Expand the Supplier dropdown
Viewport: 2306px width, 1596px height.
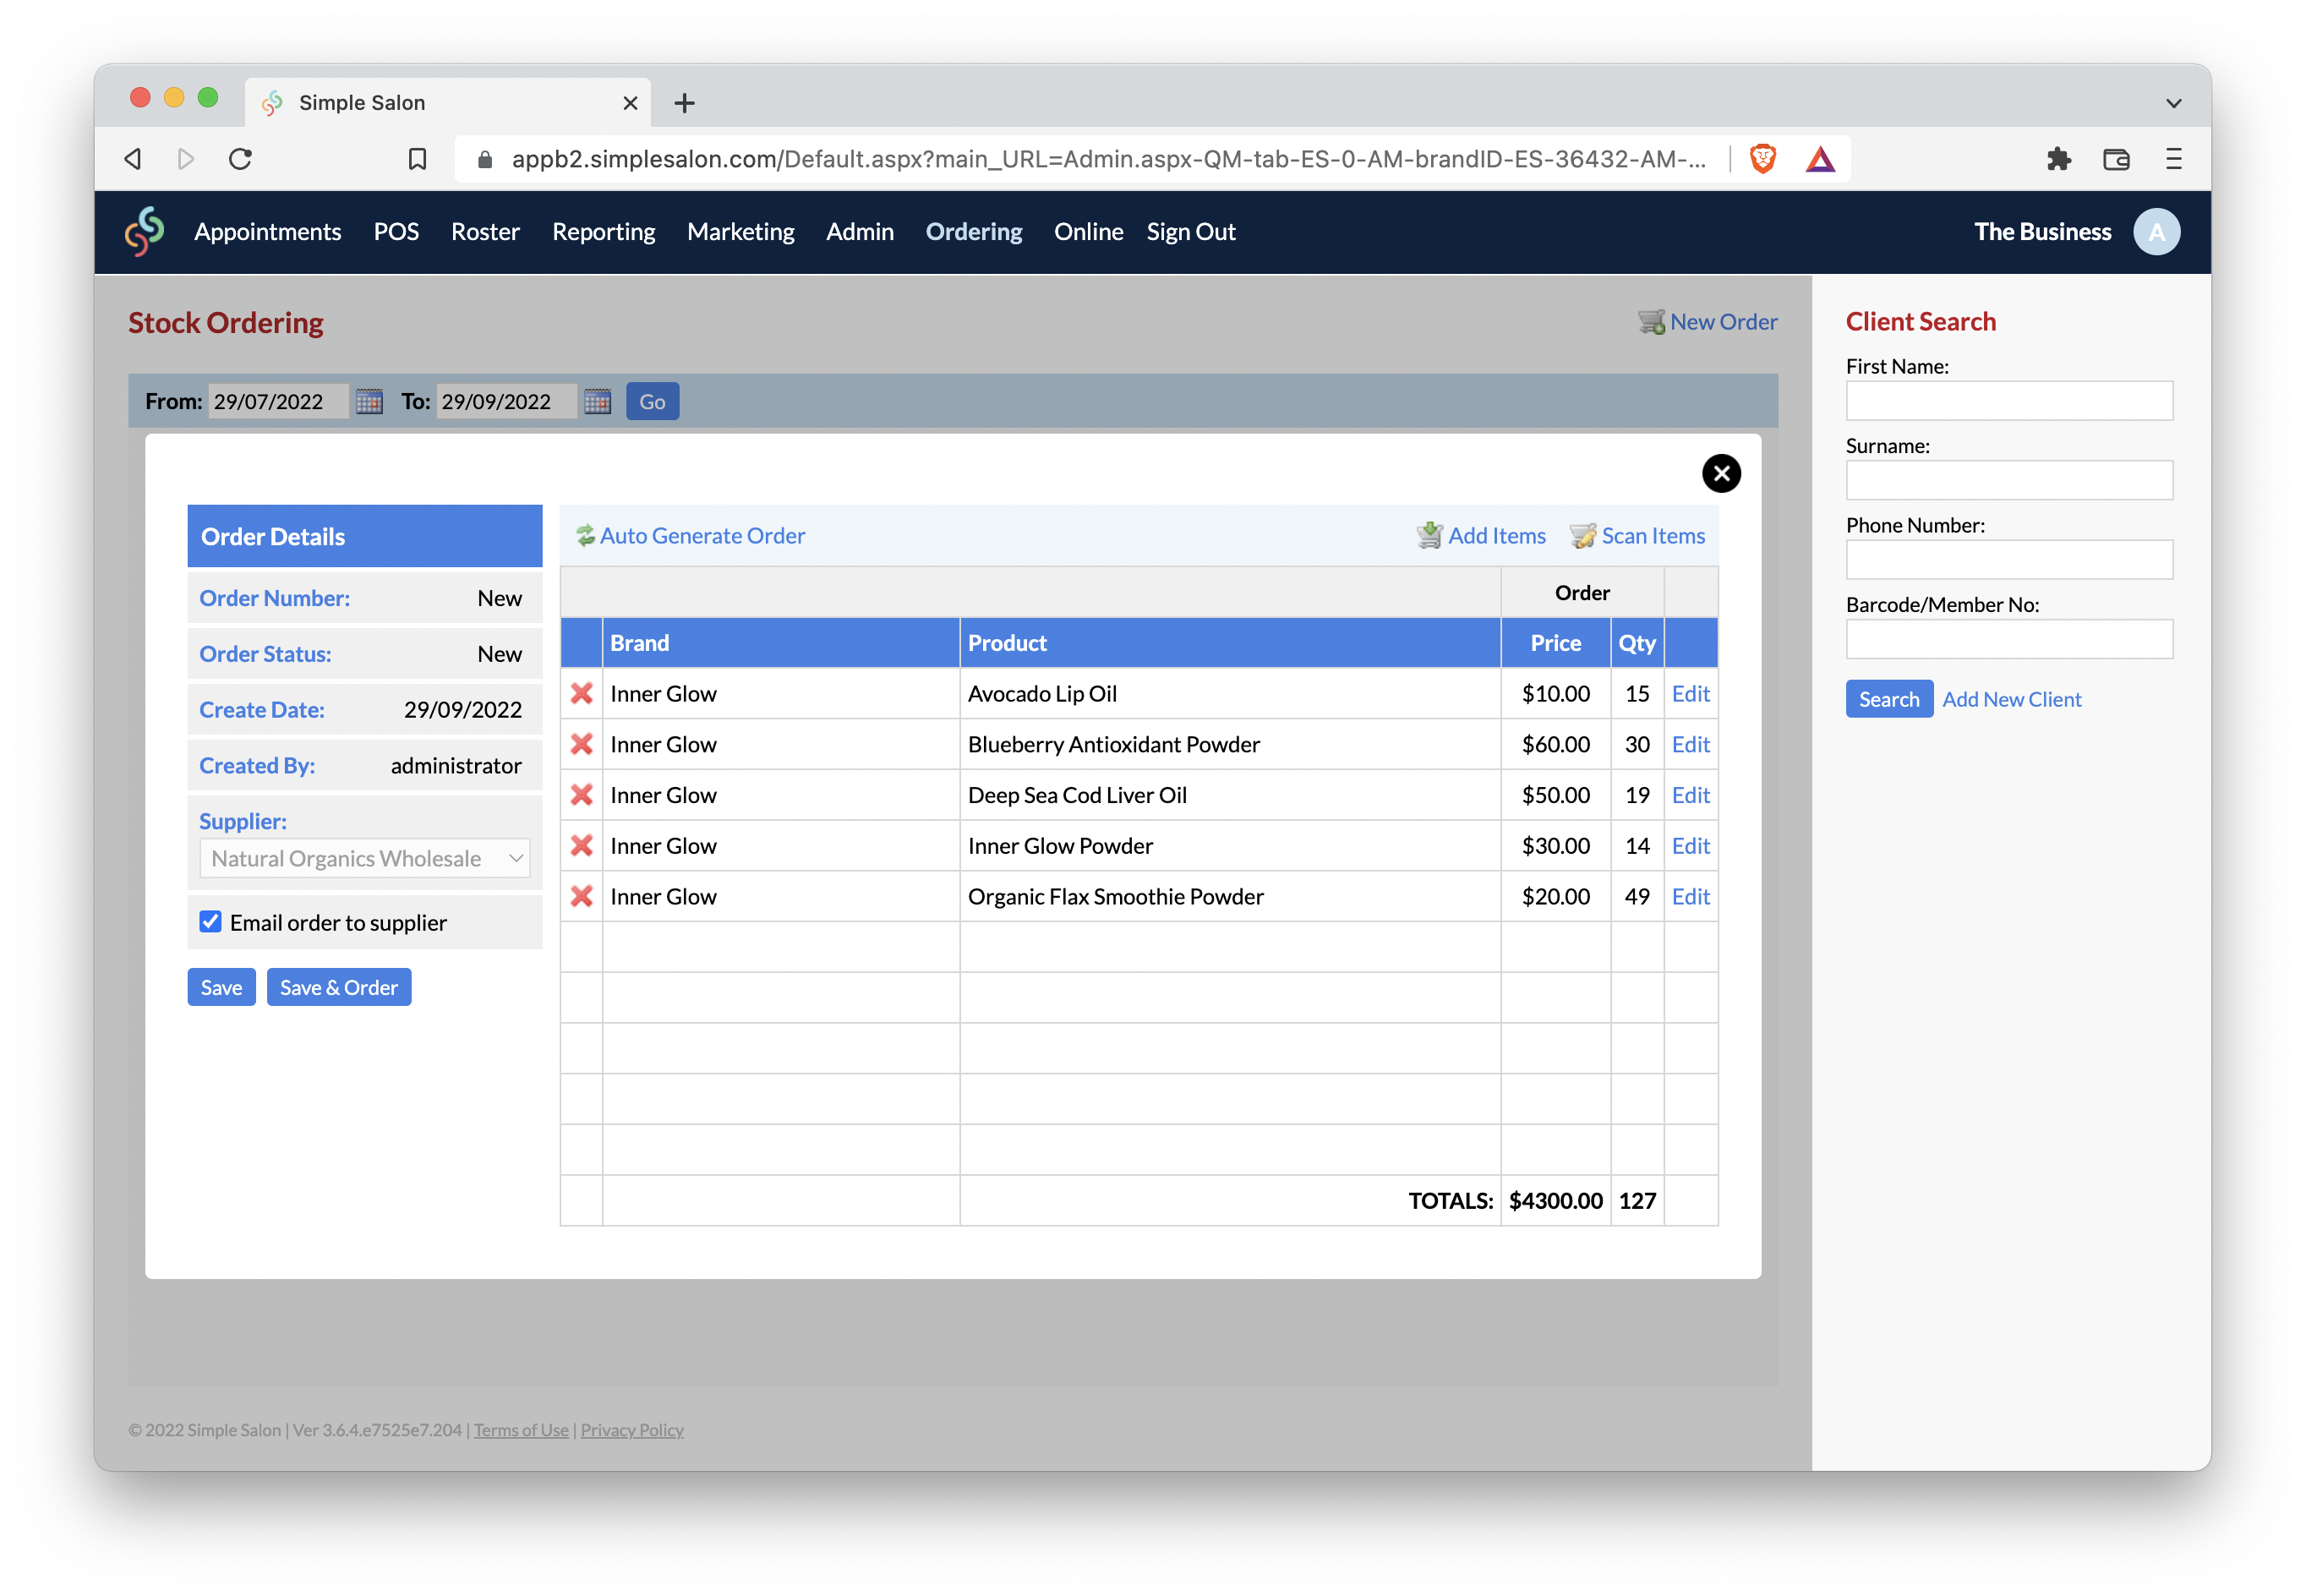click(x=365, y=858)
